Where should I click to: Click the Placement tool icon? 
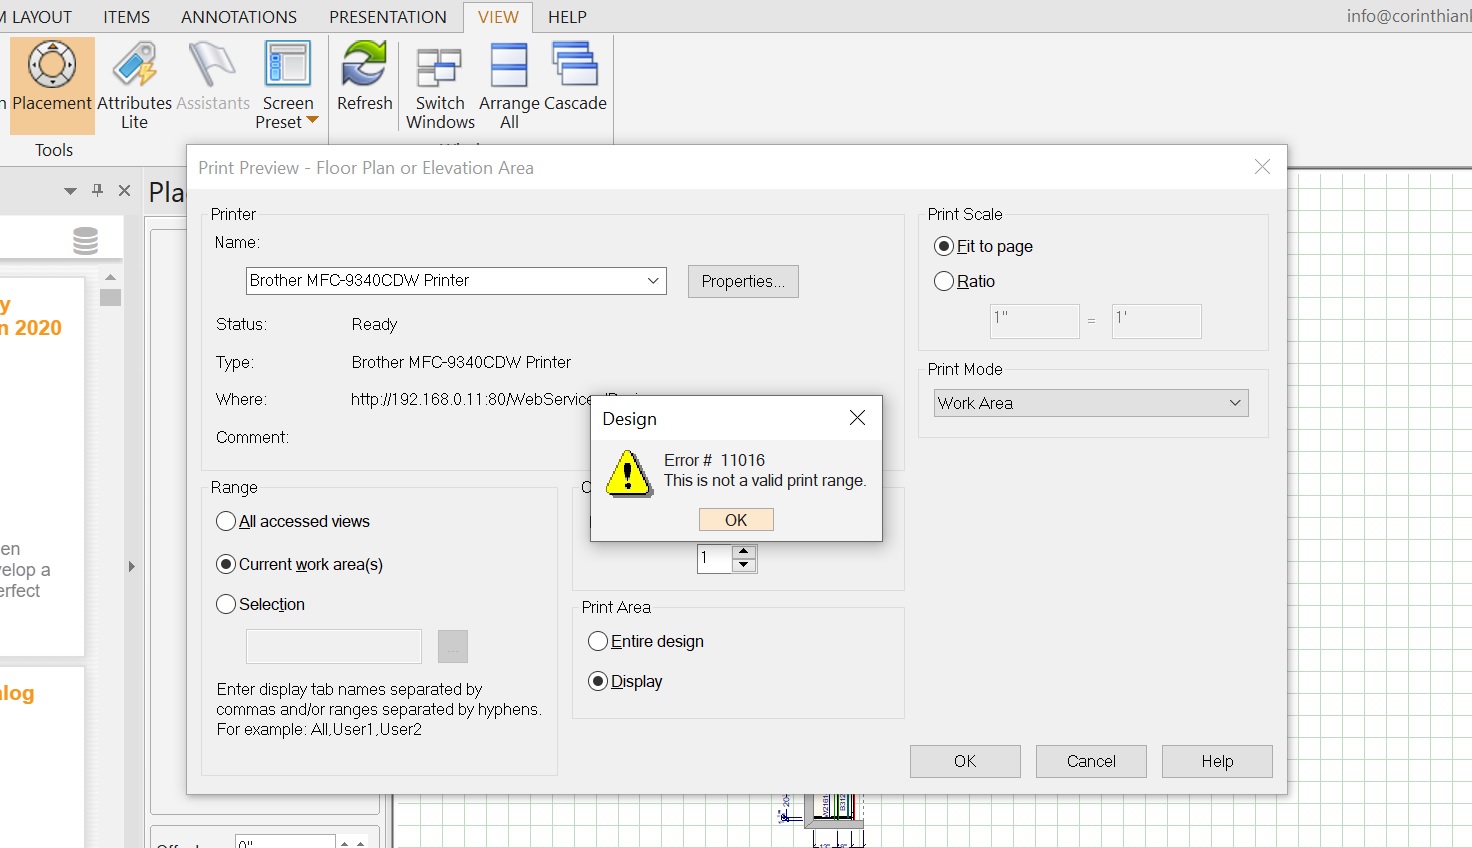(52, 66)
